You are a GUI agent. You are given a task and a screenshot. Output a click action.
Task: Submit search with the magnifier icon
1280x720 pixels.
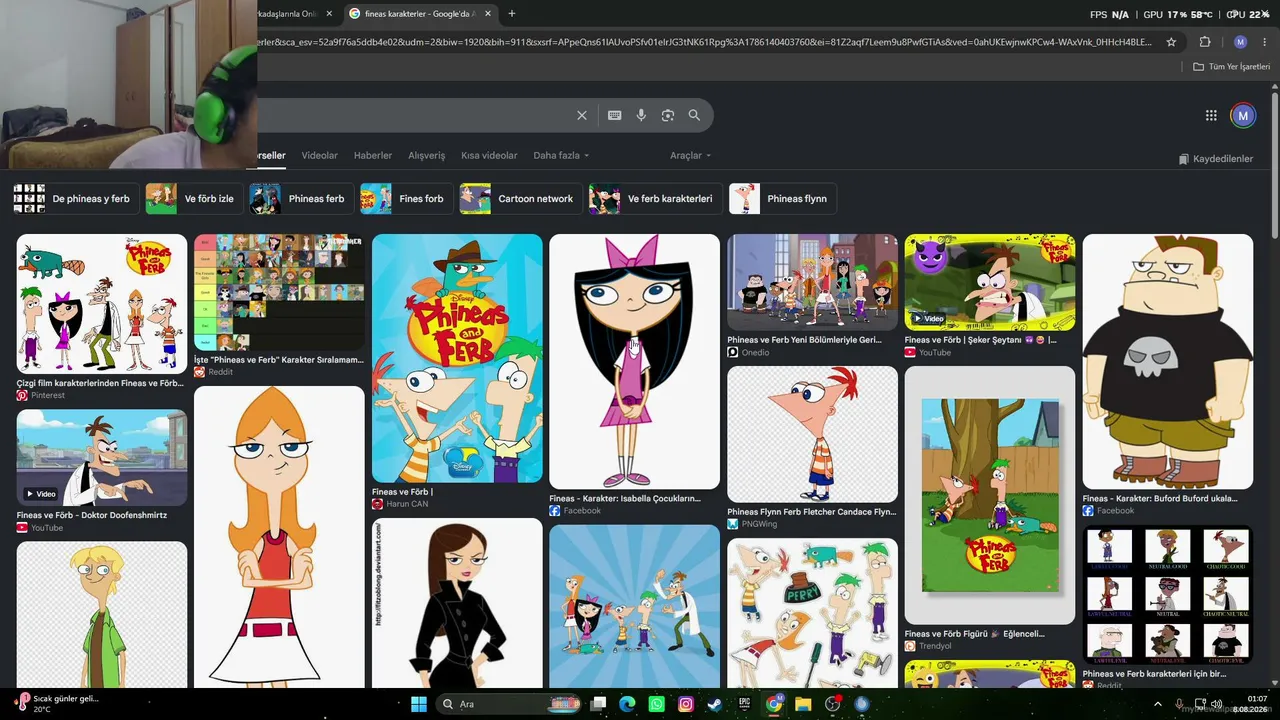point(694,115)
